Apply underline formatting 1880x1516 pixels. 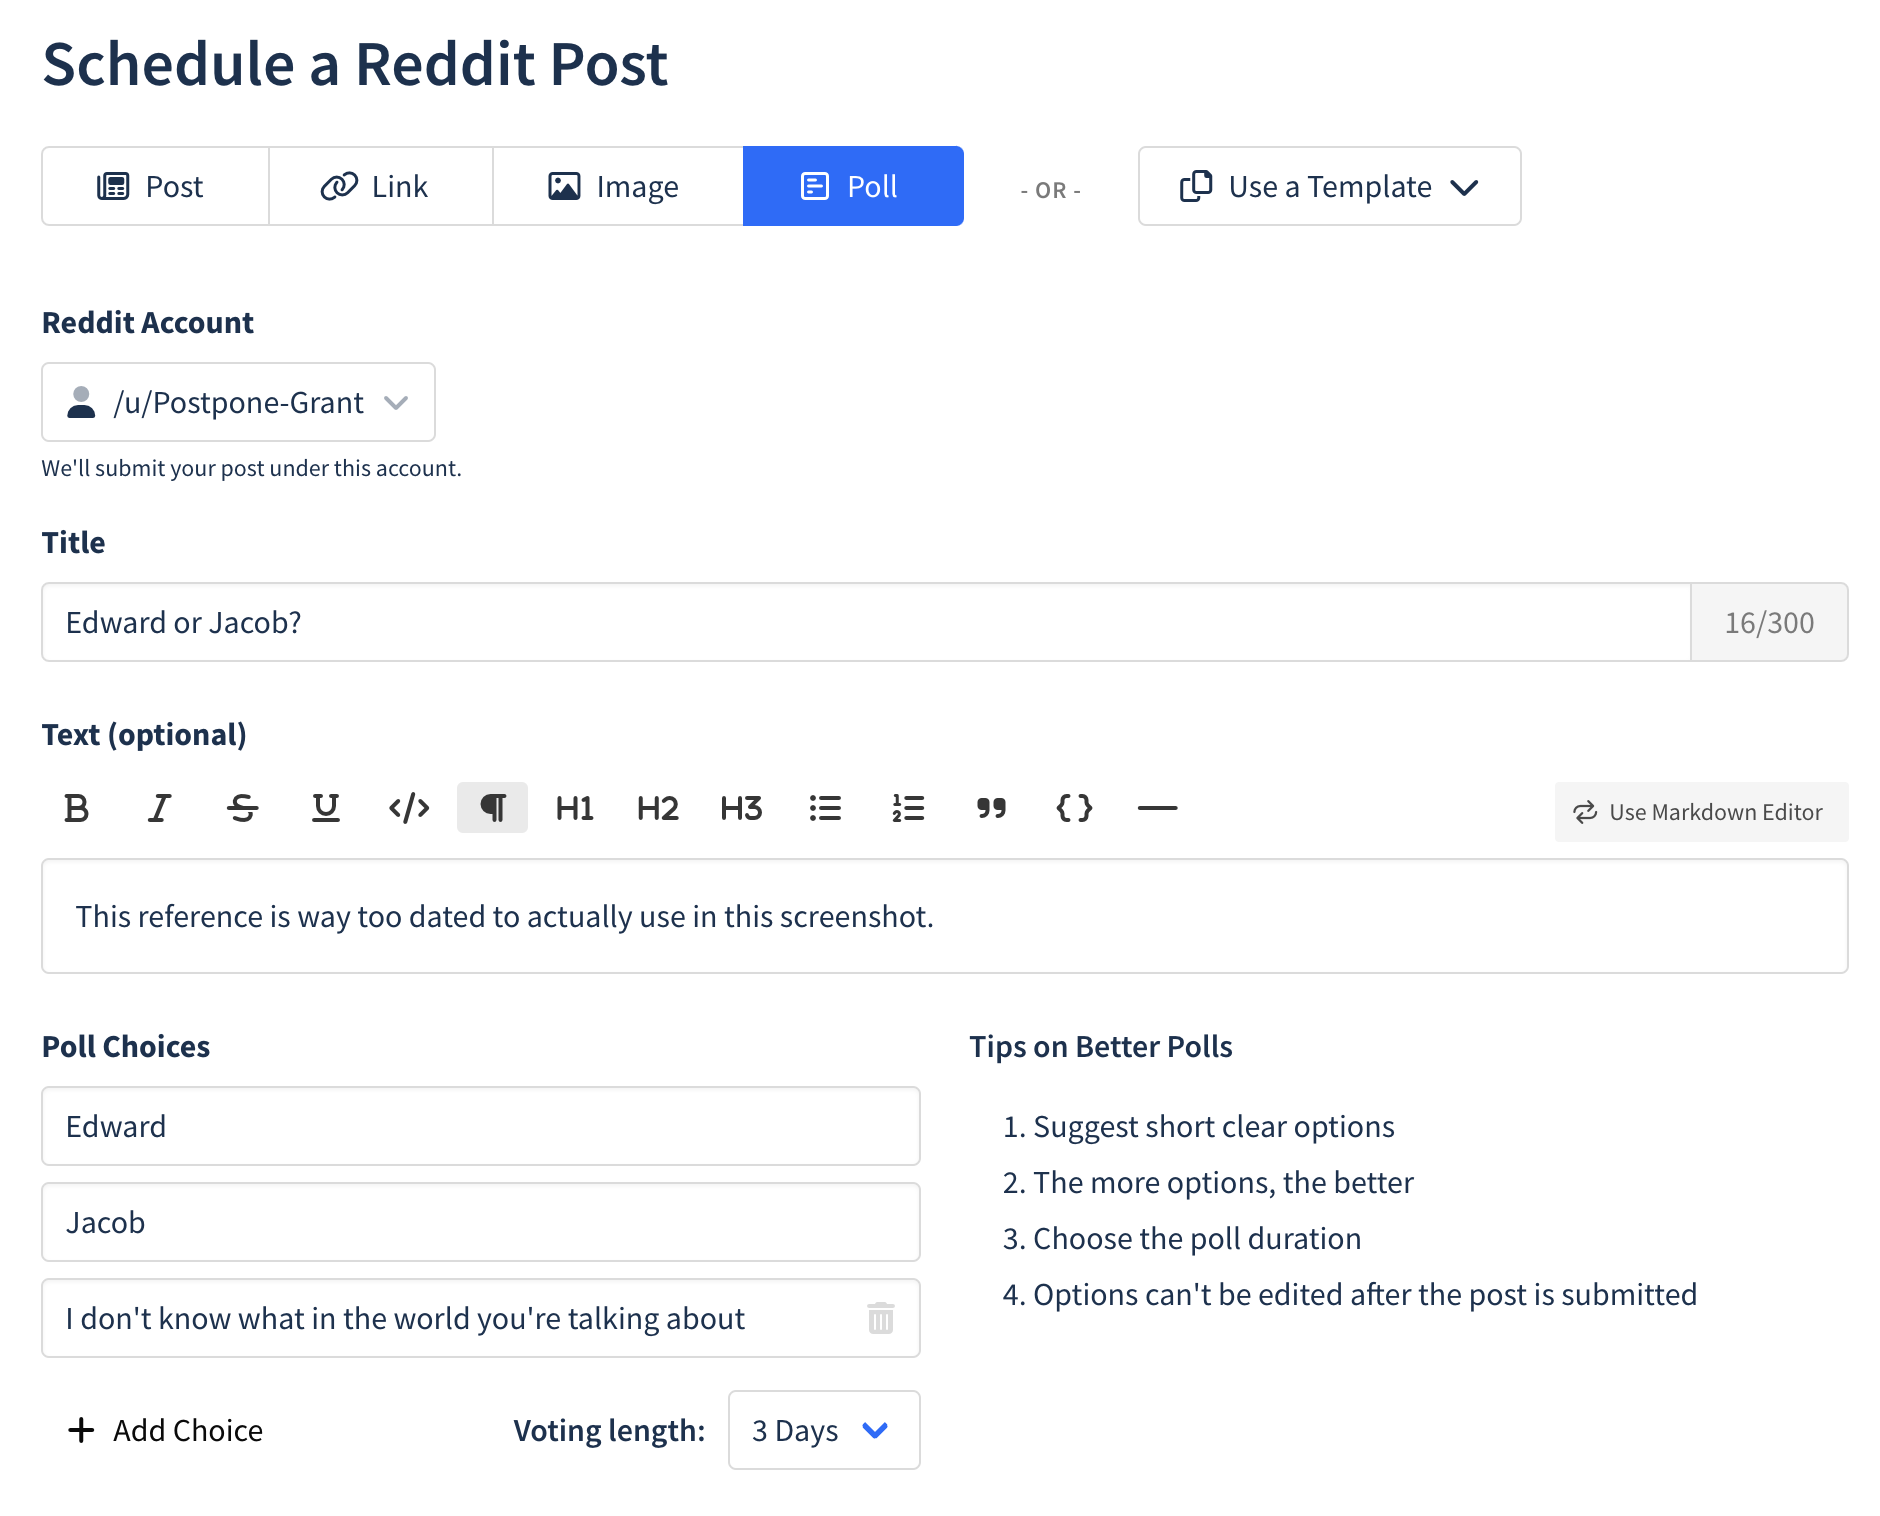click(x=325, y=808)
